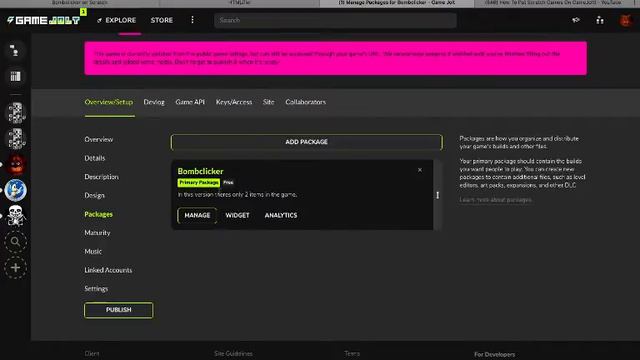Open the Linked Accounts section
This screenshot has height=360, width=640.
click(108, 270)
